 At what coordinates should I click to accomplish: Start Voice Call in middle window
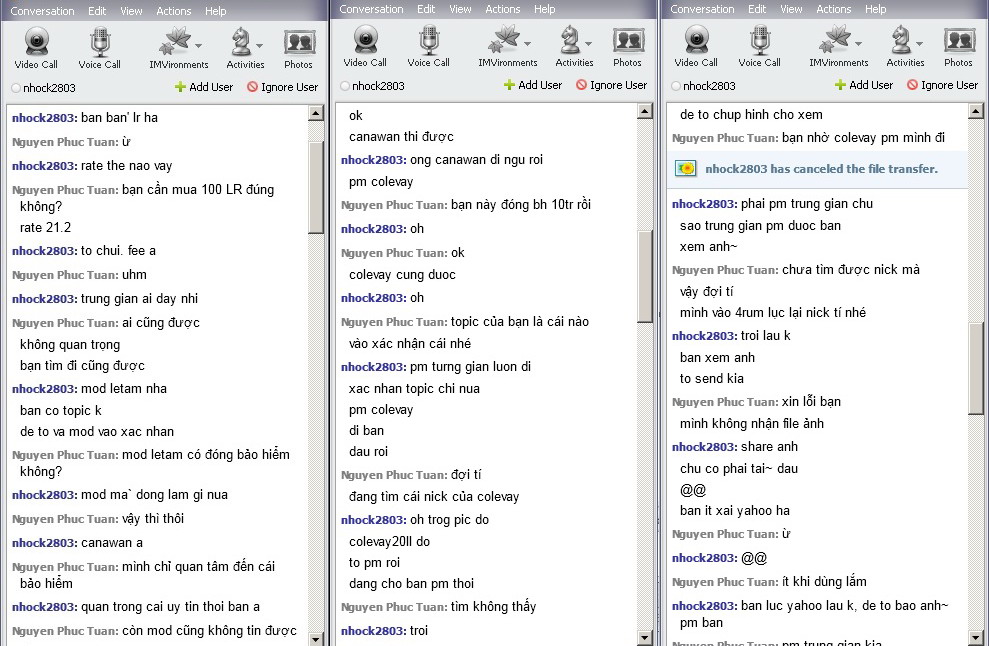[x=428, y=46]
